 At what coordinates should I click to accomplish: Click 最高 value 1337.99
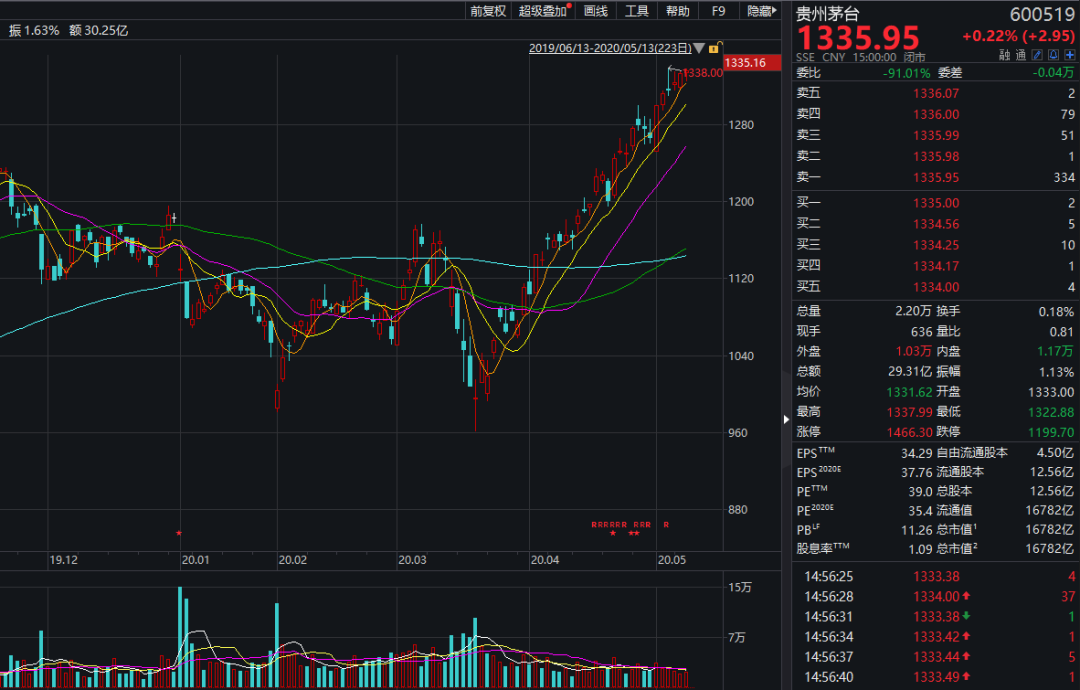[x=909, y=412]
